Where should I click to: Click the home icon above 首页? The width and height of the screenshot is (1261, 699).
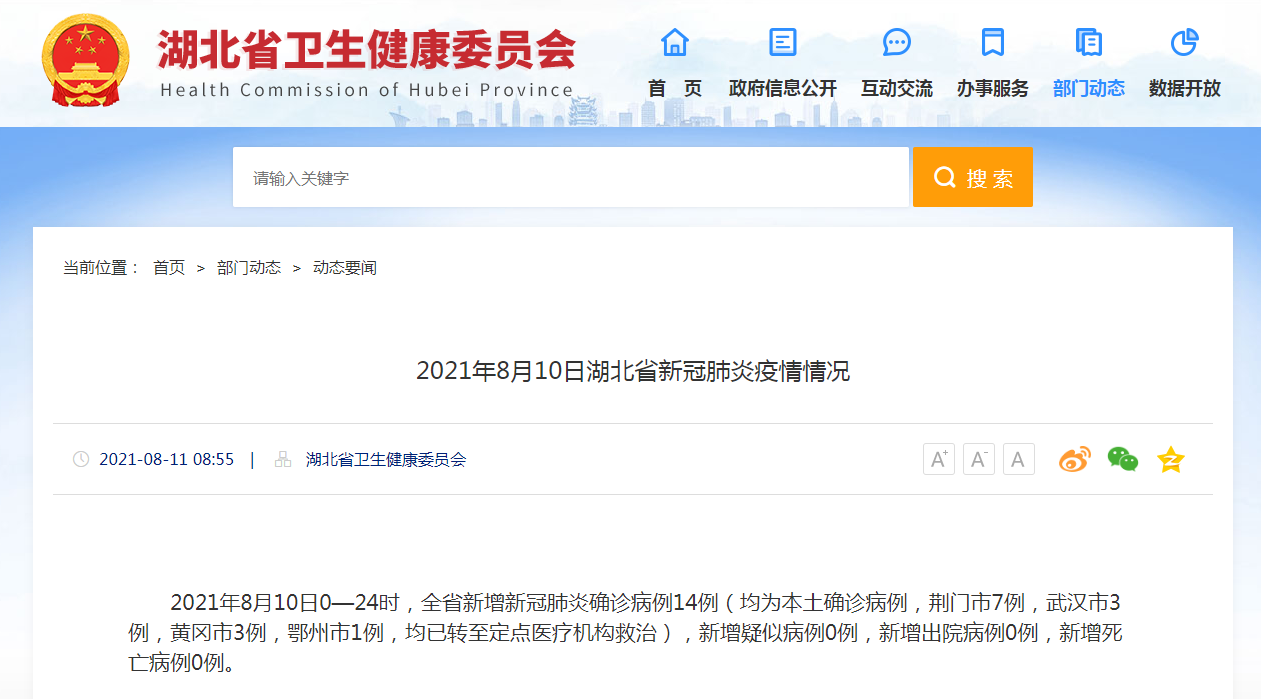[675, 42]
